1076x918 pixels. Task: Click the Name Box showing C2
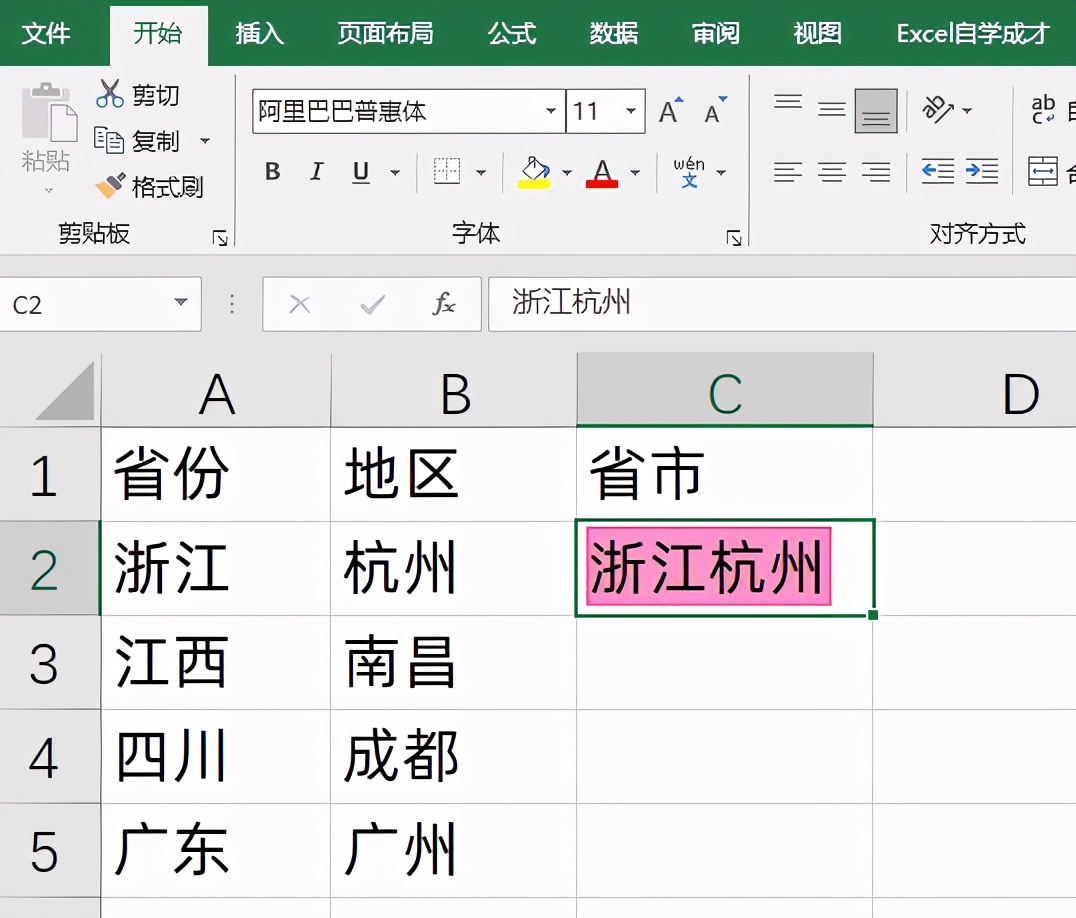pos(85,304)
